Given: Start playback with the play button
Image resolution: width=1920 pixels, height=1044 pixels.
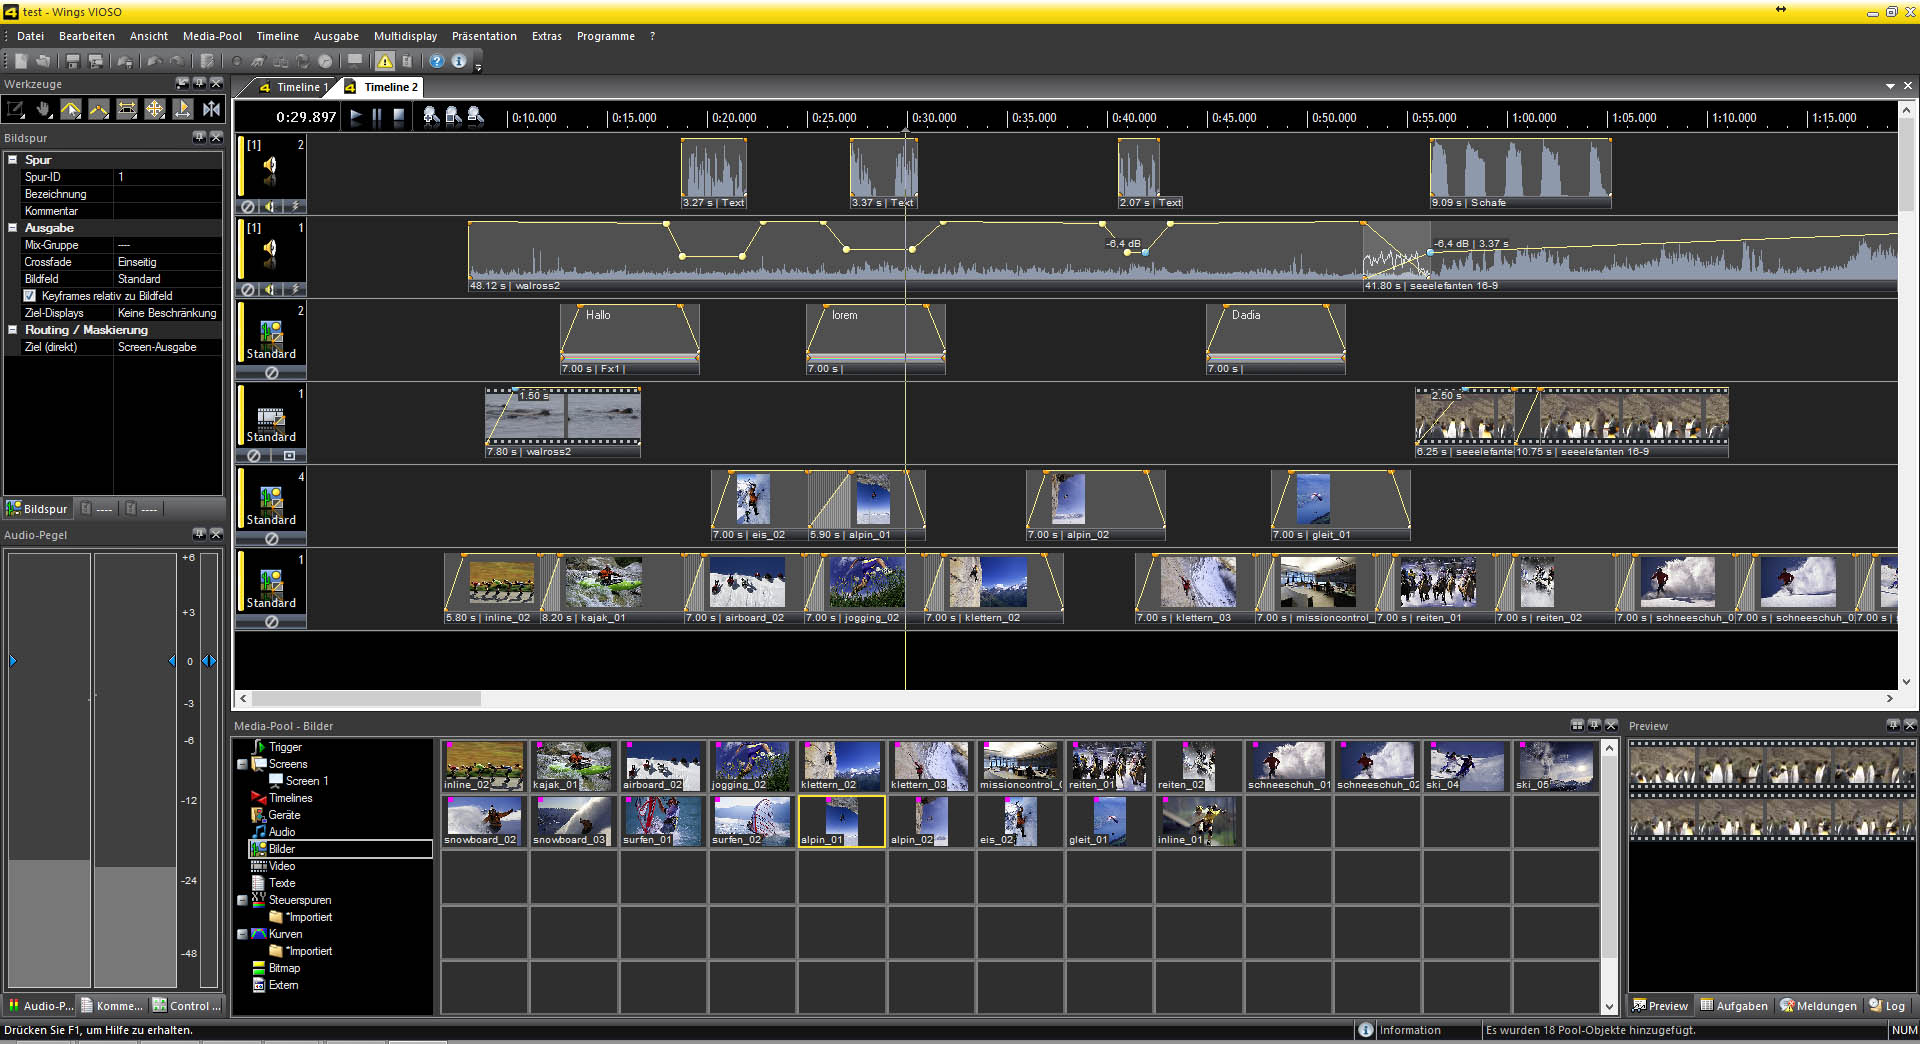Looking at the screenshot, I should pyautogui.click(x=356, y=117).
